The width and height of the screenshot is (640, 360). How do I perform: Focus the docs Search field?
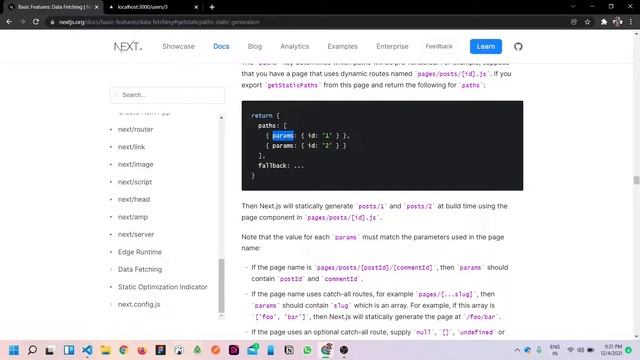pyautogui.click(x=167, y=95)
